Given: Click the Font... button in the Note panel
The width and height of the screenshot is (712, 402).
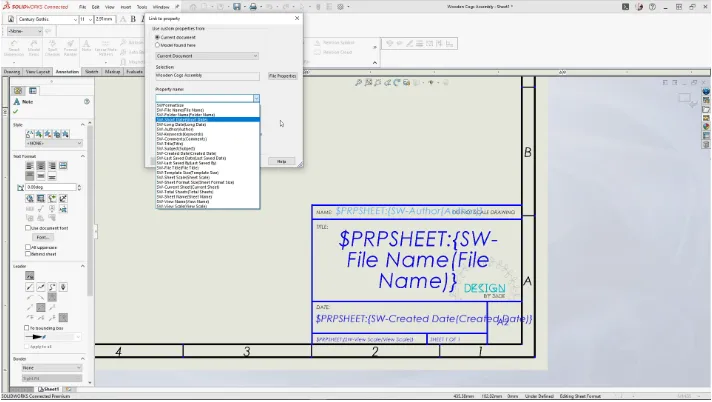Looking at the screenshot, I should (42, 238).
